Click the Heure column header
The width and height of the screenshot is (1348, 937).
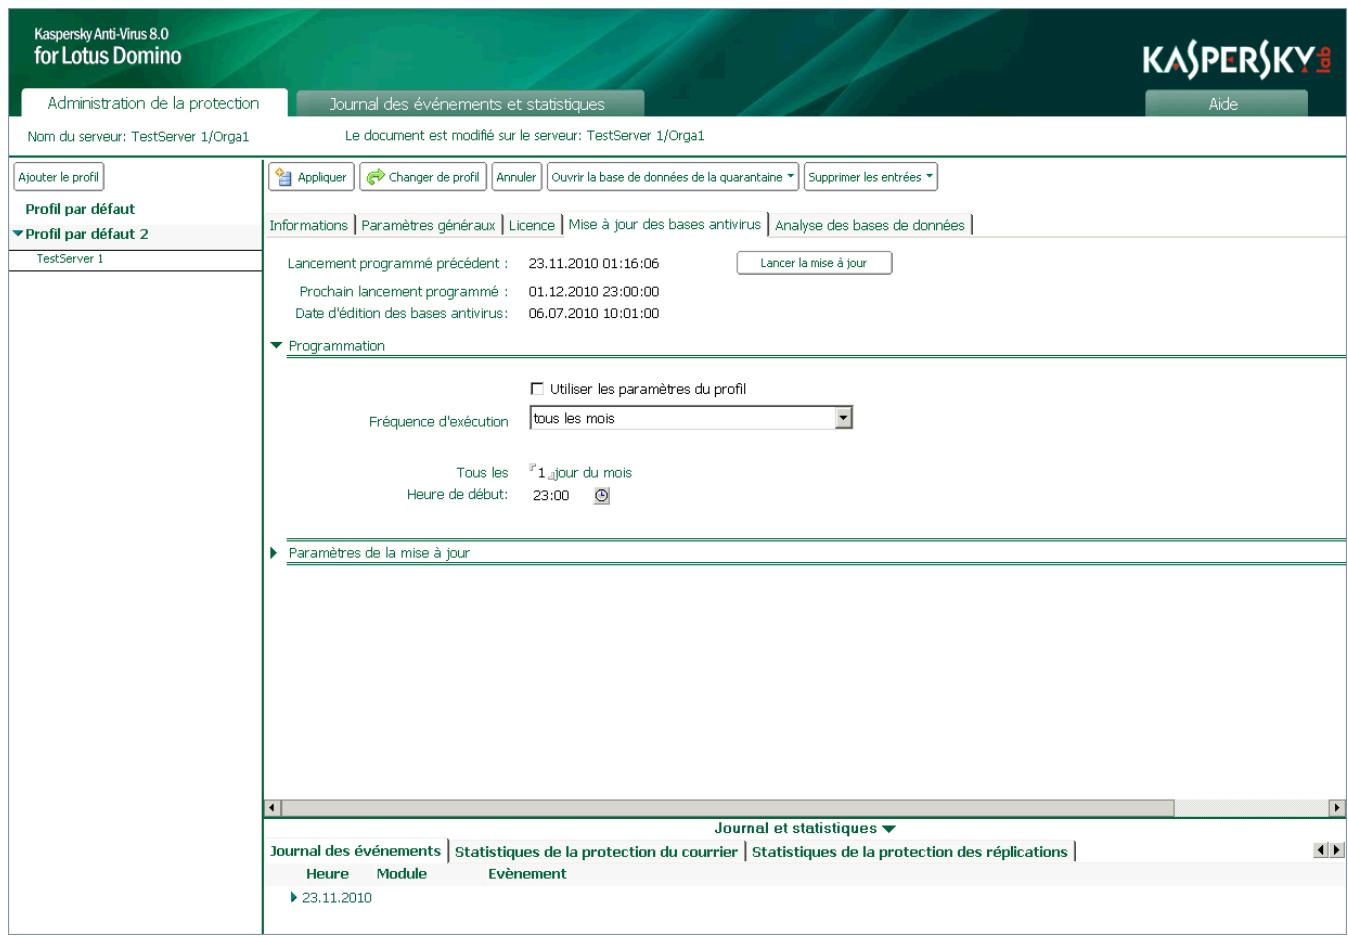point(327,874)
